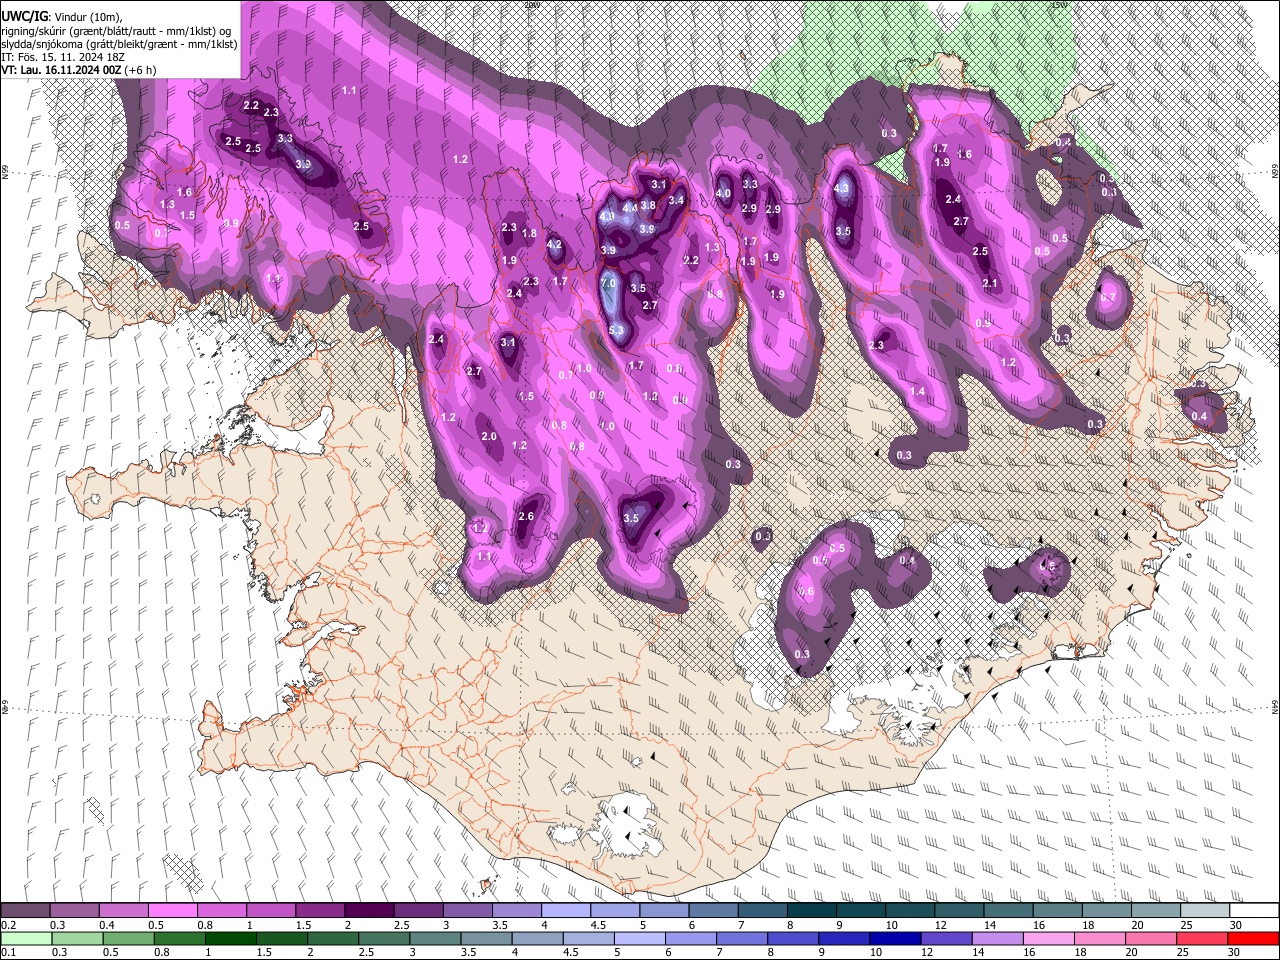Image resolution: width=1280 pixels, height=960 pixels.
Task: Click the 1.4 precipitation value on the map
Action: (918, 391)
